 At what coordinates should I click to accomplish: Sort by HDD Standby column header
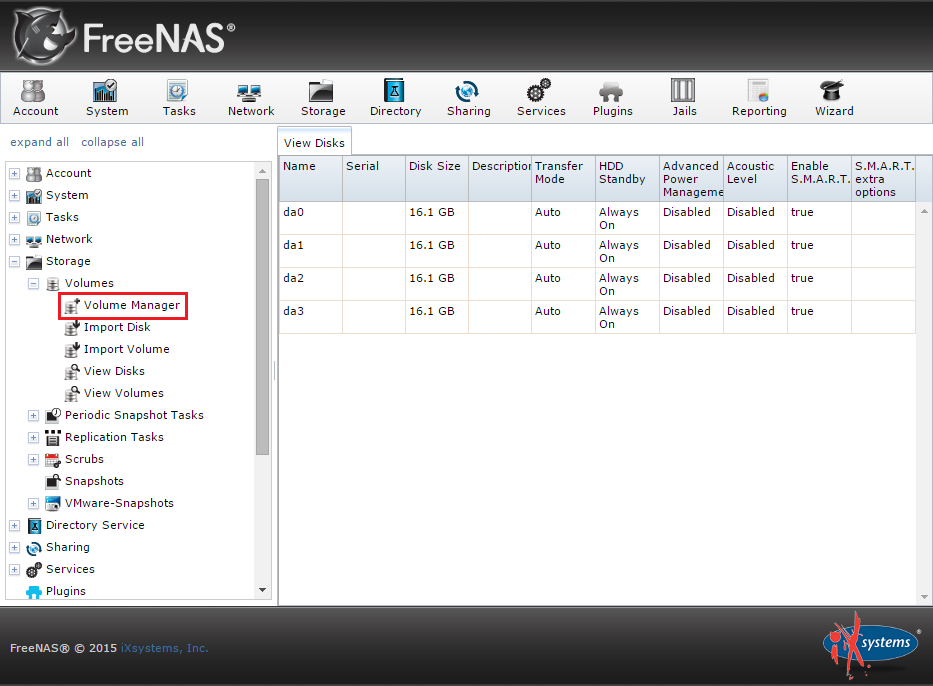coord(627,178)
